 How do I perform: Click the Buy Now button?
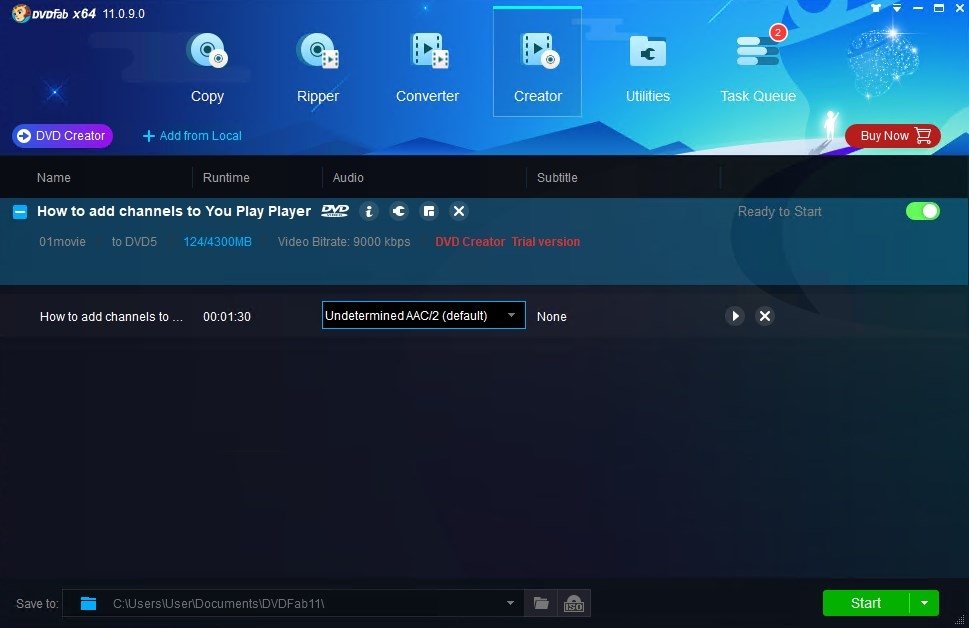(893, 136)
